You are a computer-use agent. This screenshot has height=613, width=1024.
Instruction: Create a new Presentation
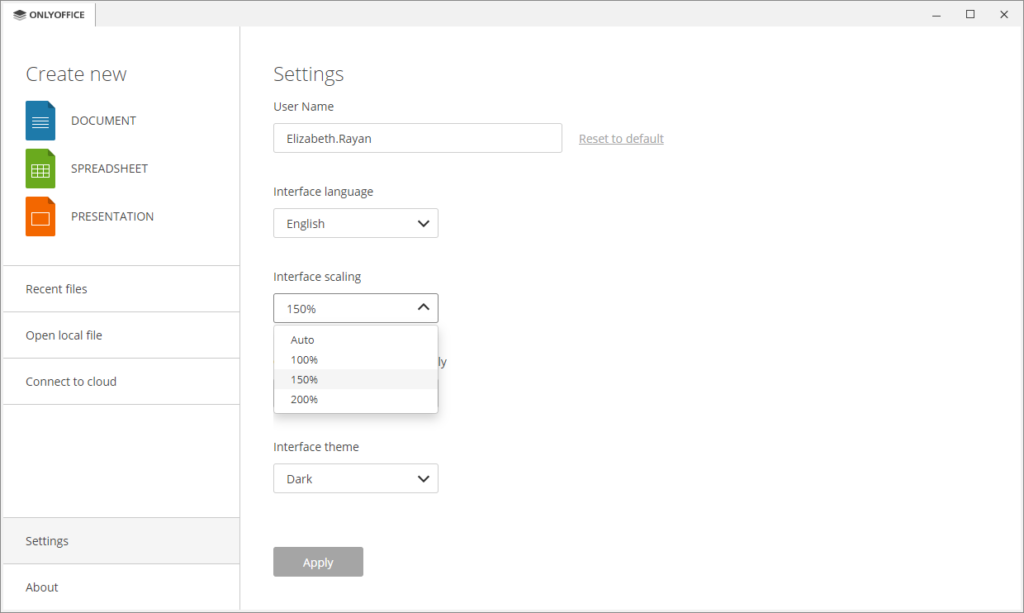tap(112, 216)
